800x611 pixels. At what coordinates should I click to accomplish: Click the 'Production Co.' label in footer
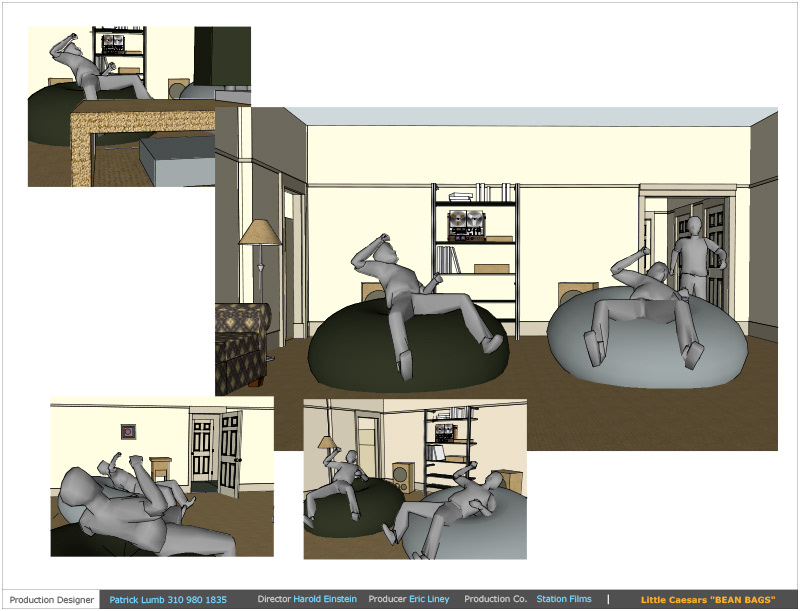tap(495, 599)
